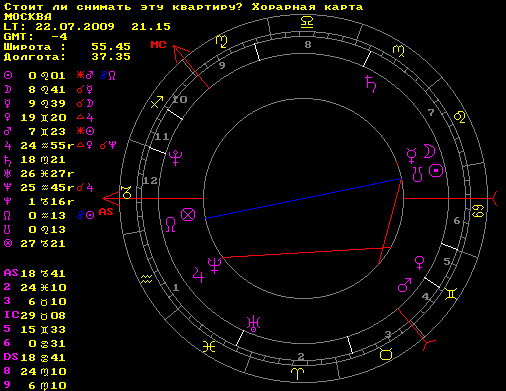506x391 pixels.
Task: Select the LT date 22.07.2009 line
Action: pos(87,27)
